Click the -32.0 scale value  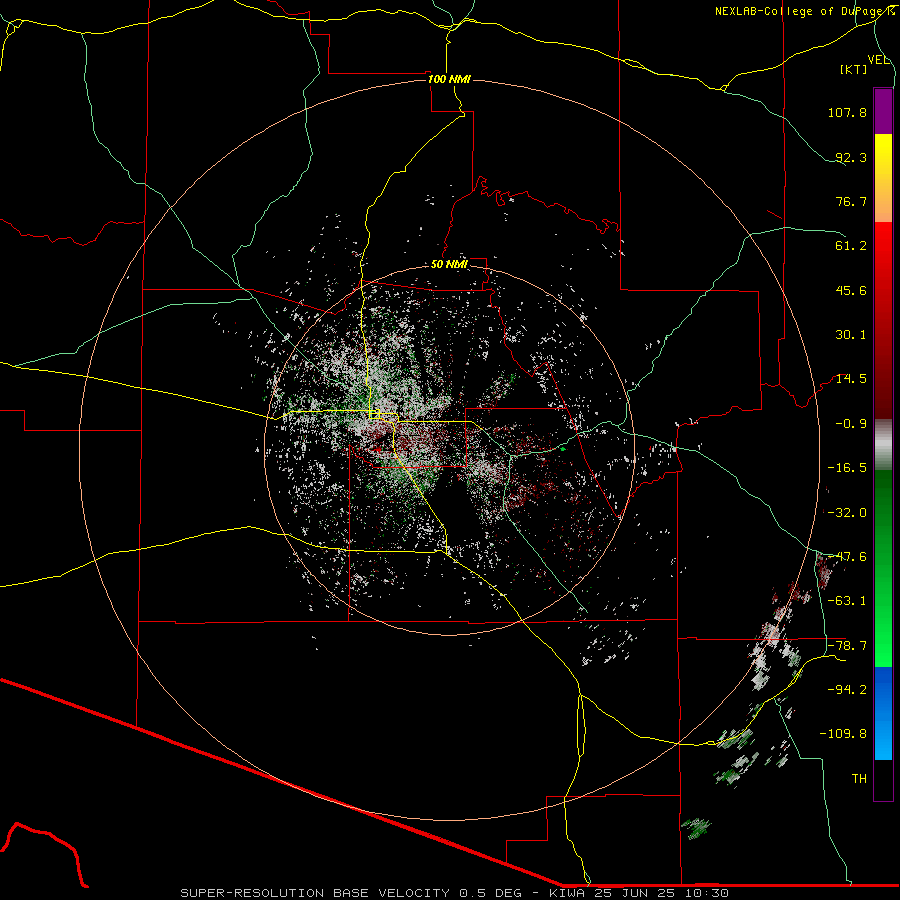pyautogui.click(x=847, y=513)
